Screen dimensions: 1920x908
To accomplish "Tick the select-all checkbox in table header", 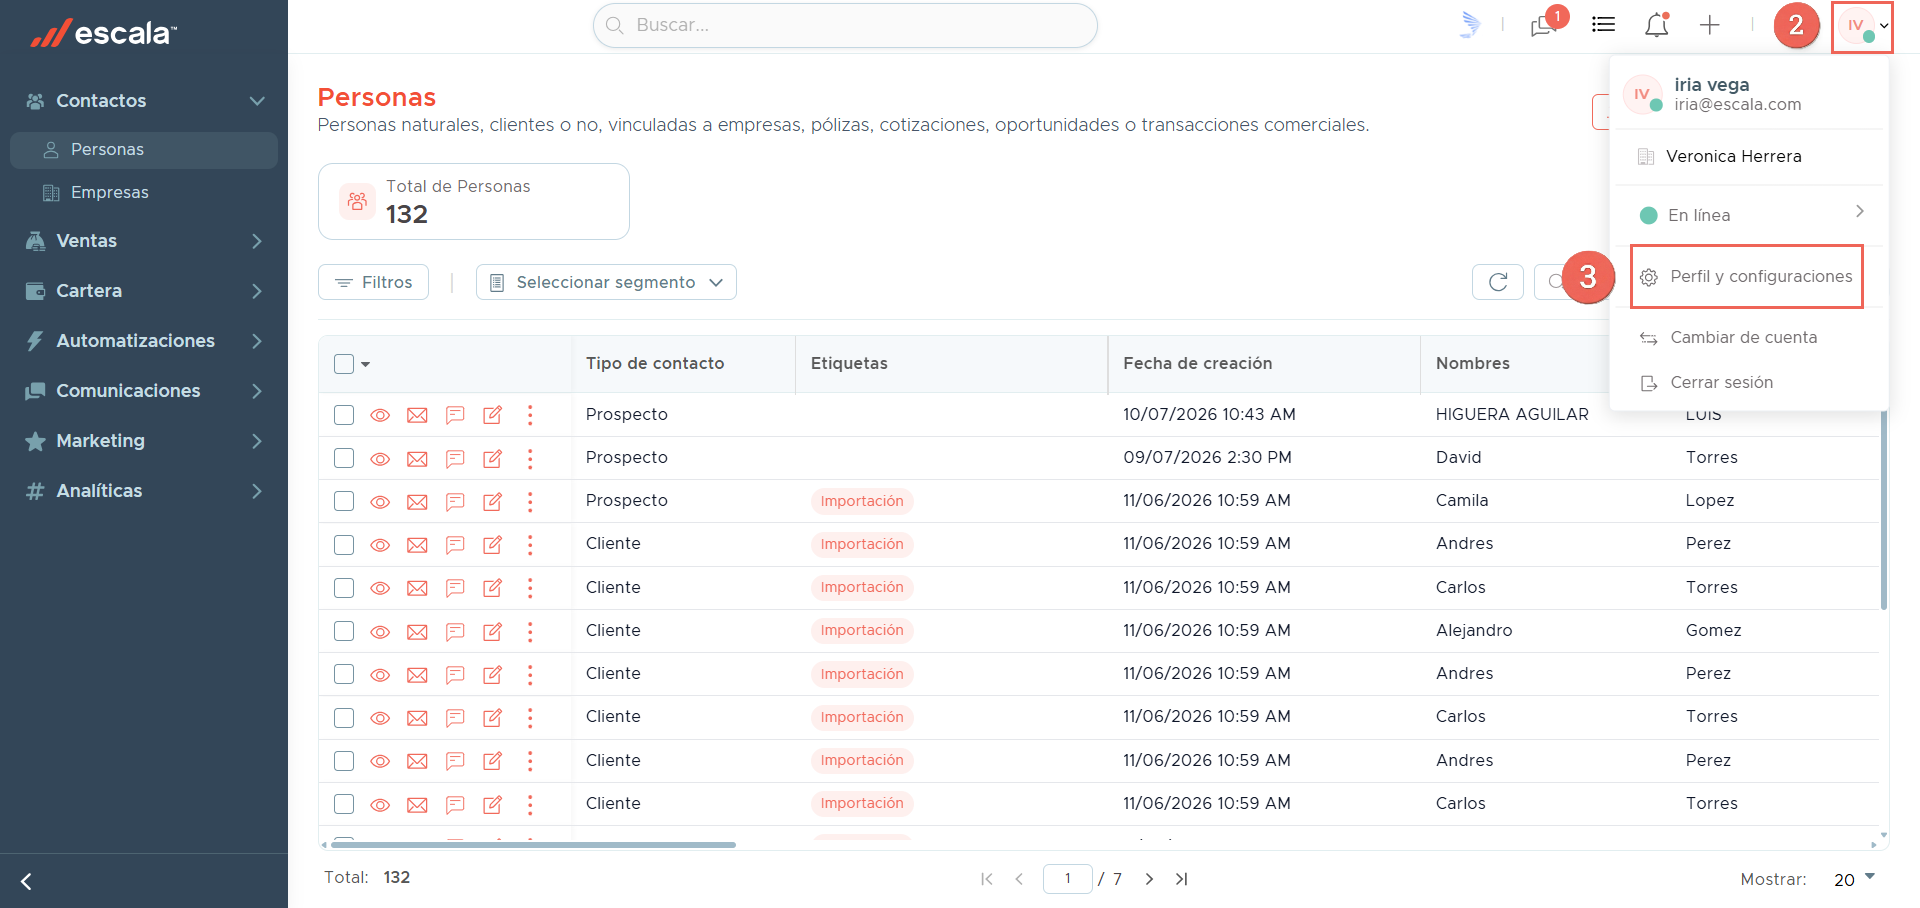I will [x=344, y=364].
